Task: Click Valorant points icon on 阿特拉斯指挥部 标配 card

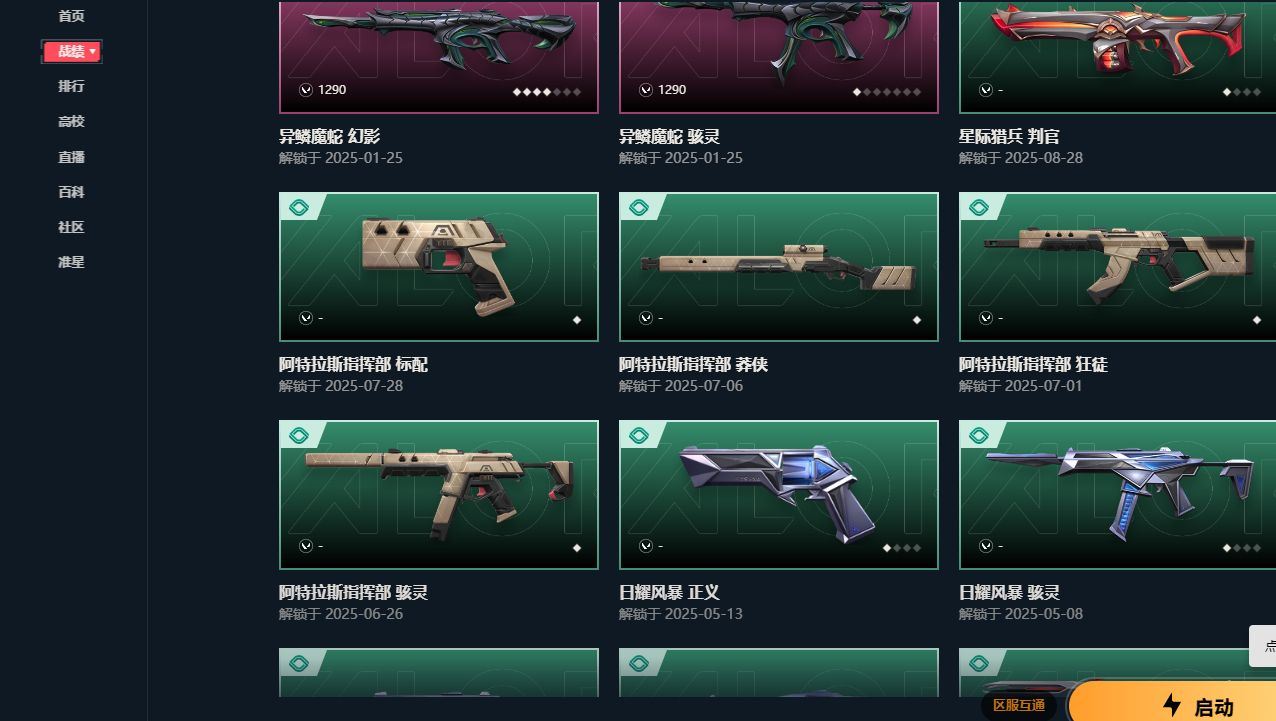Action: pos(306,318)
